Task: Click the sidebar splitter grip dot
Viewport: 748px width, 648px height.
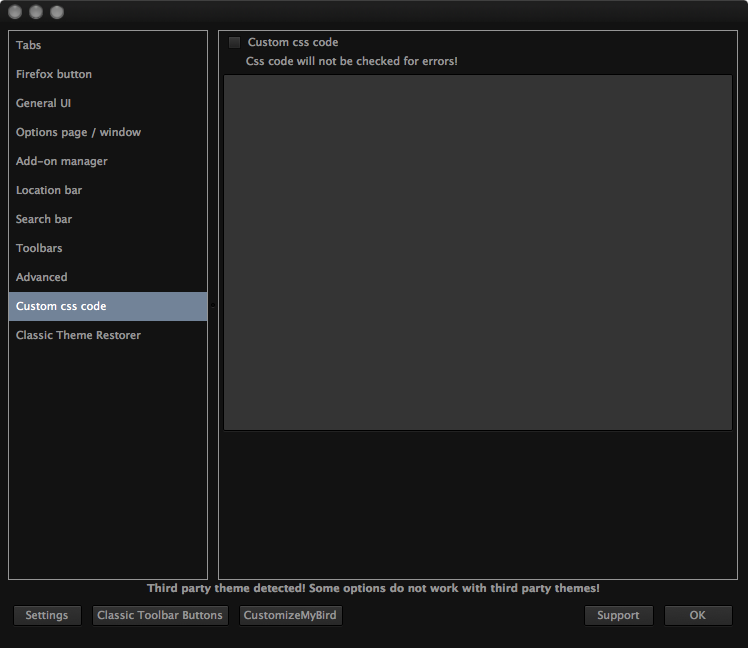Action: tap(213, 305)
